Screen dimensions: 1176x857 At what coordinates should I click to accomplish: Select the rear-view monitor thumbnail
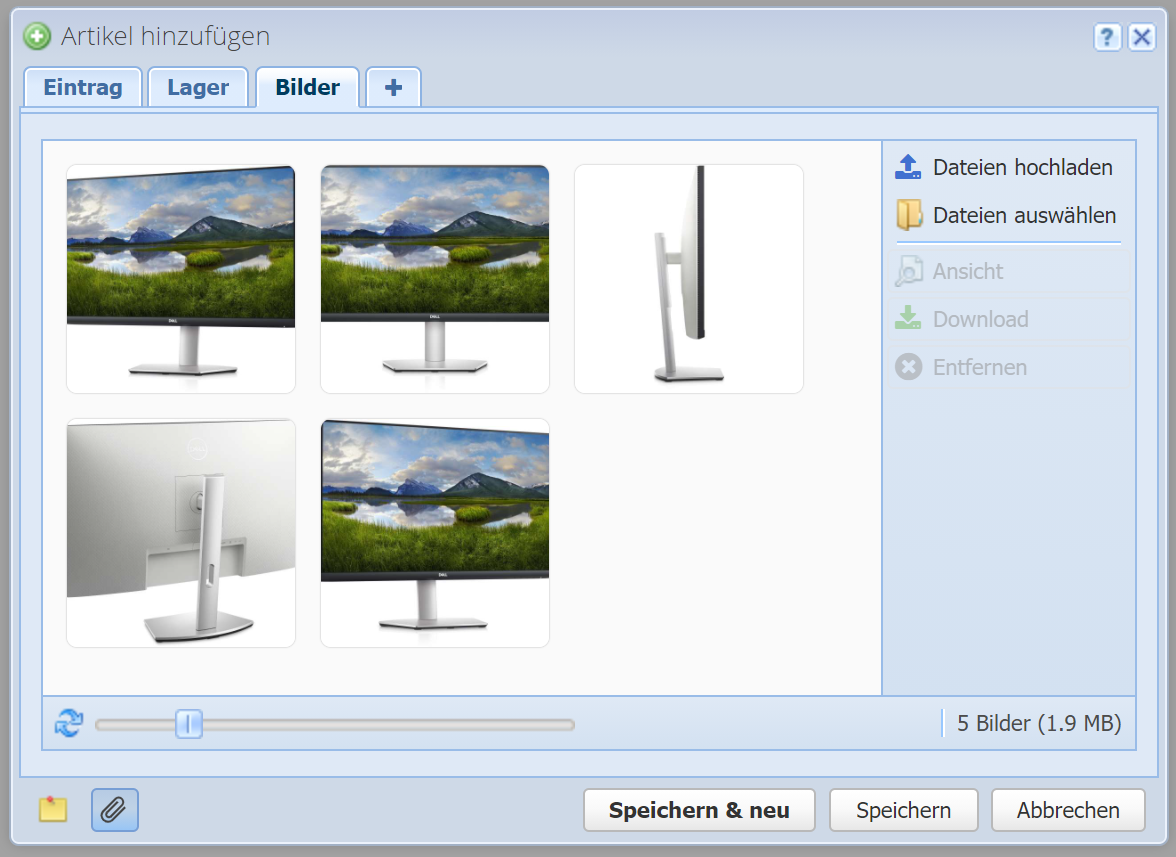(181, 533)
